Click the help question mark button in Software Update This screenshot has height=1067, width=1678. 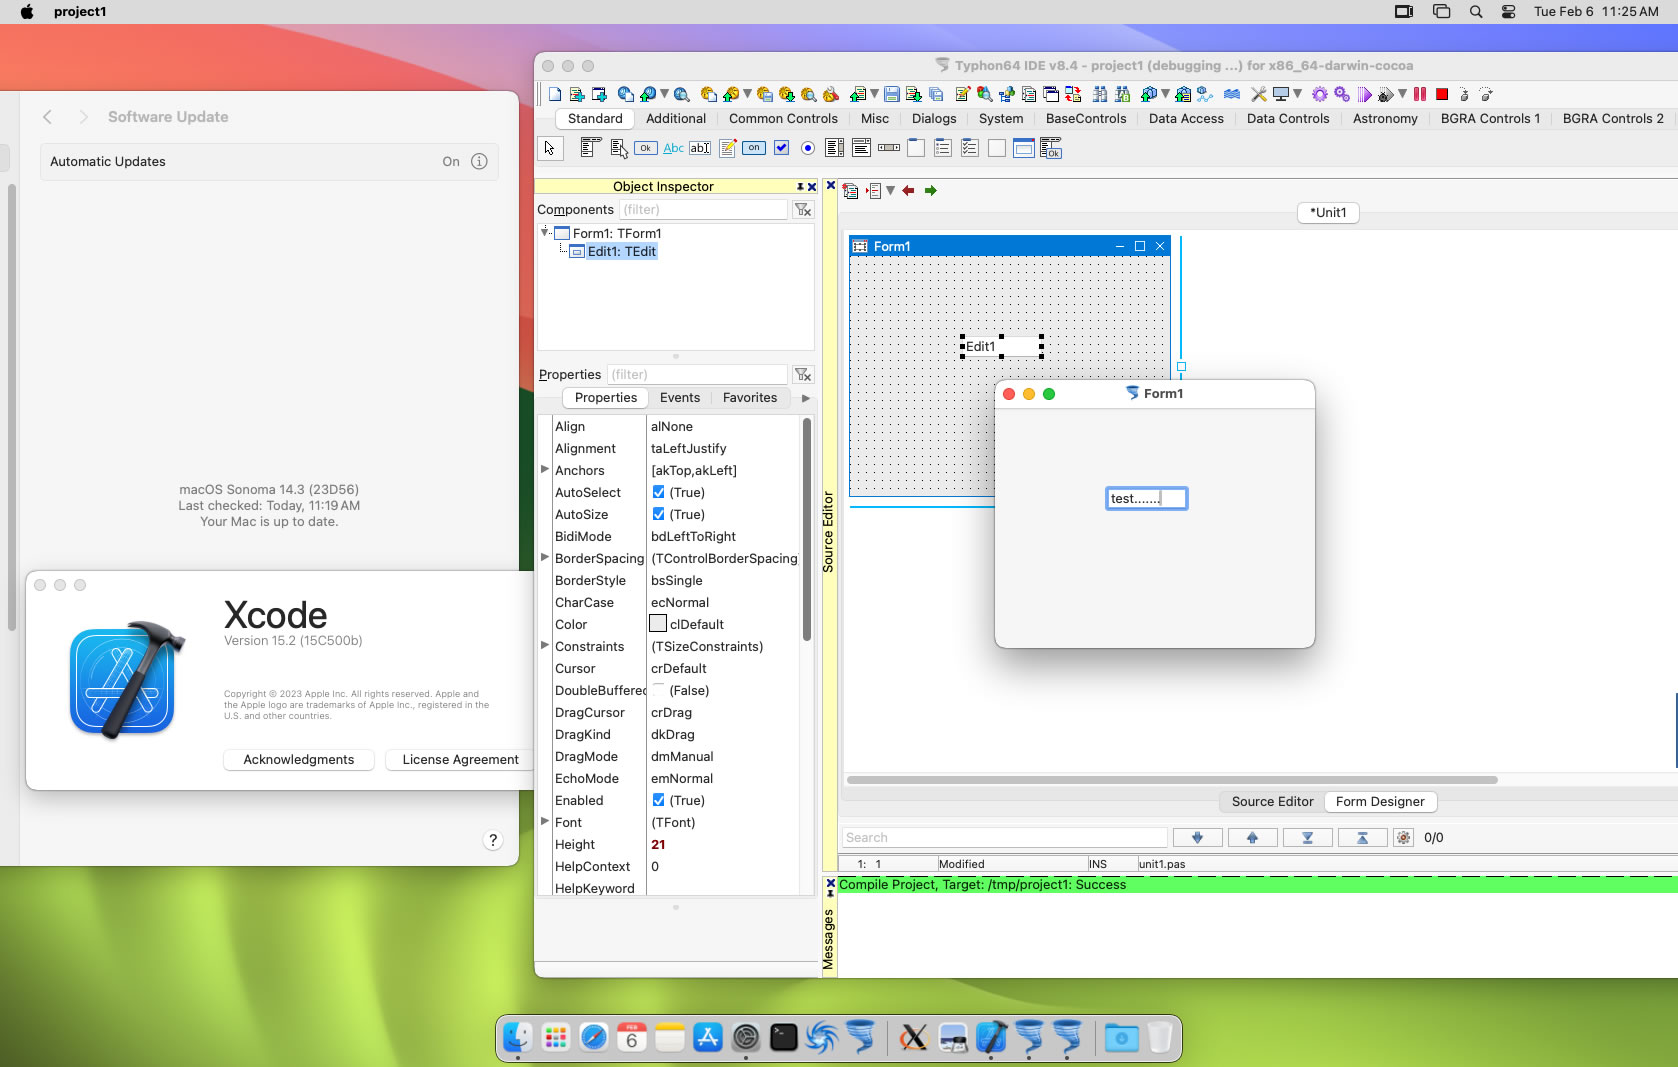(x=492, y=840)
